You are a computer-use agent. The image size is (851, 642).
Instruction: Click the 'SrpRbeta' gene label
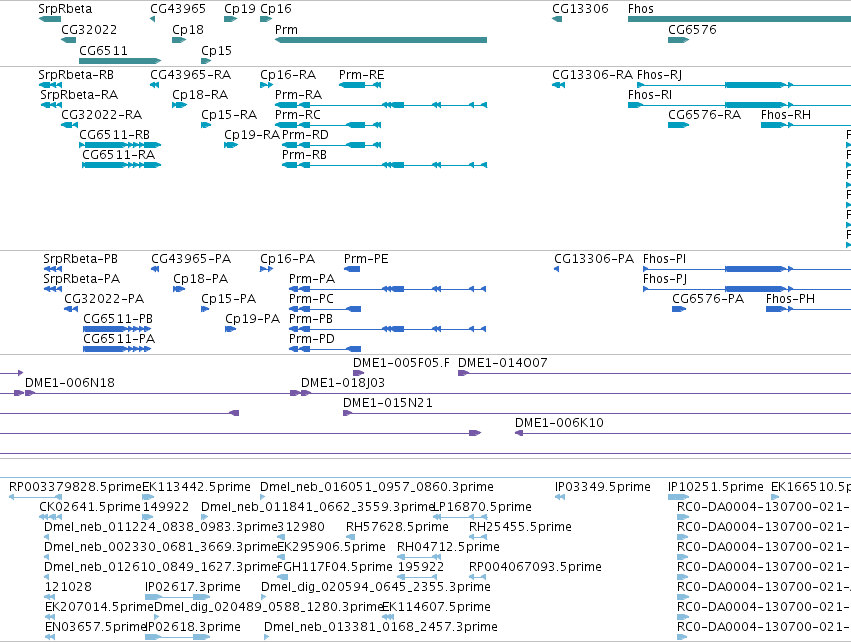coord(65,9)
